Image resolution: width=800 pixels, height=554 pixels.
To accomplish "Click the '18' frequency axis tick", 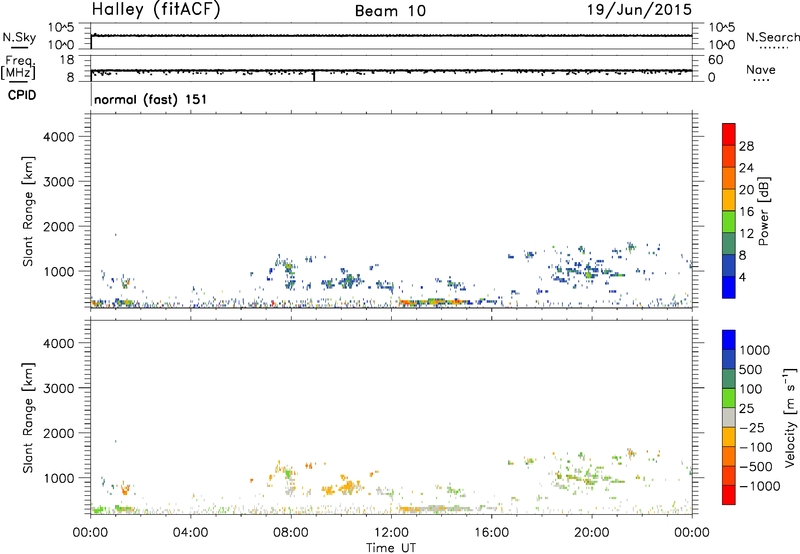I will [67, 60].
